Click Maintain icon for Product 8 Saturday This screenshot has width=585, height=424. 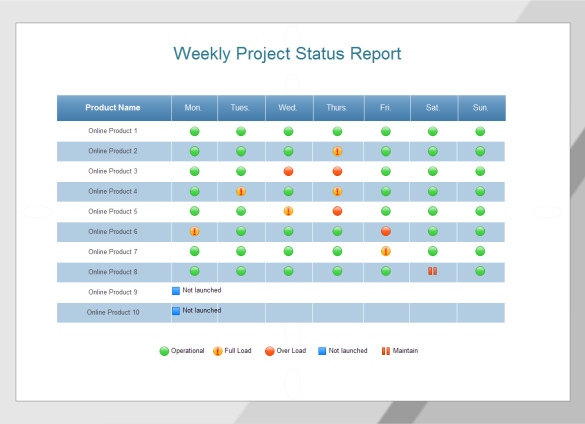pos(432,271)
